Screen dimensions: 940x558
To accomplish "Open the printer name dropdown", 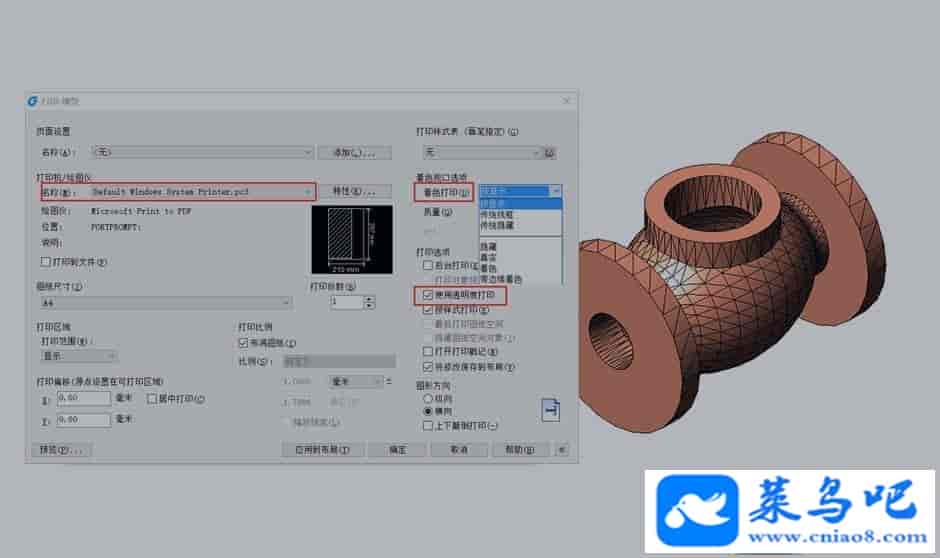I will [203, 192].
